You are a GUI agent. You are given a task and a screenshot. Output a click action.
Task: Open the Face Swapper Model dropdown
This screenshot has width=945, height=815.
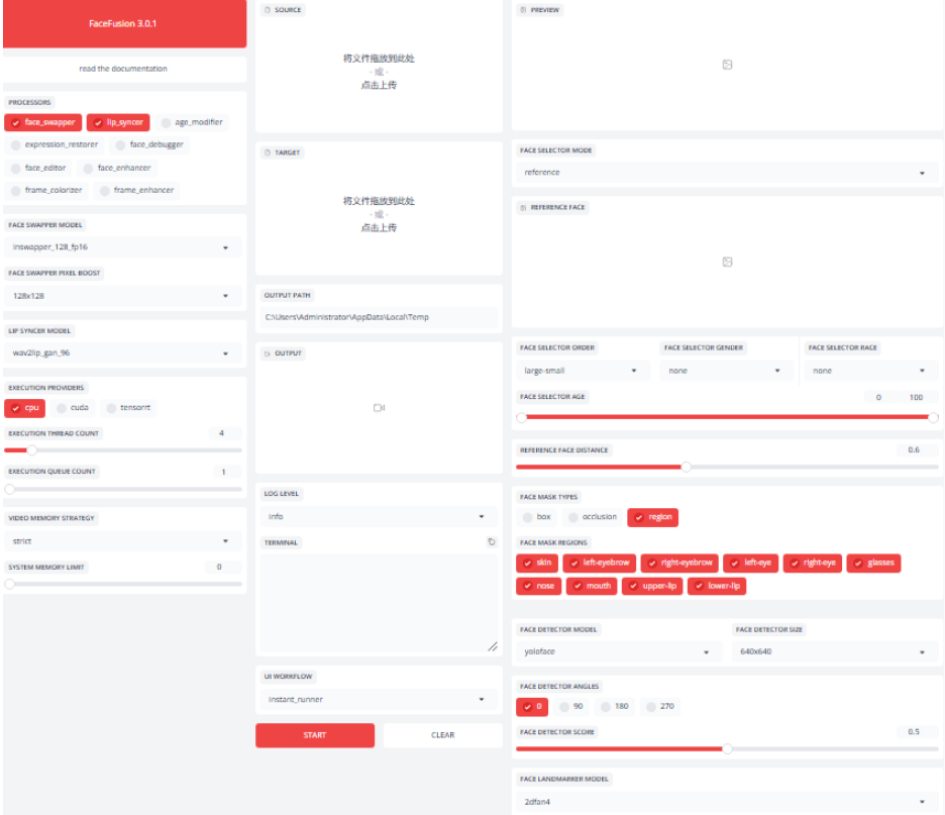pyautogui.click(x=123, y=247)
